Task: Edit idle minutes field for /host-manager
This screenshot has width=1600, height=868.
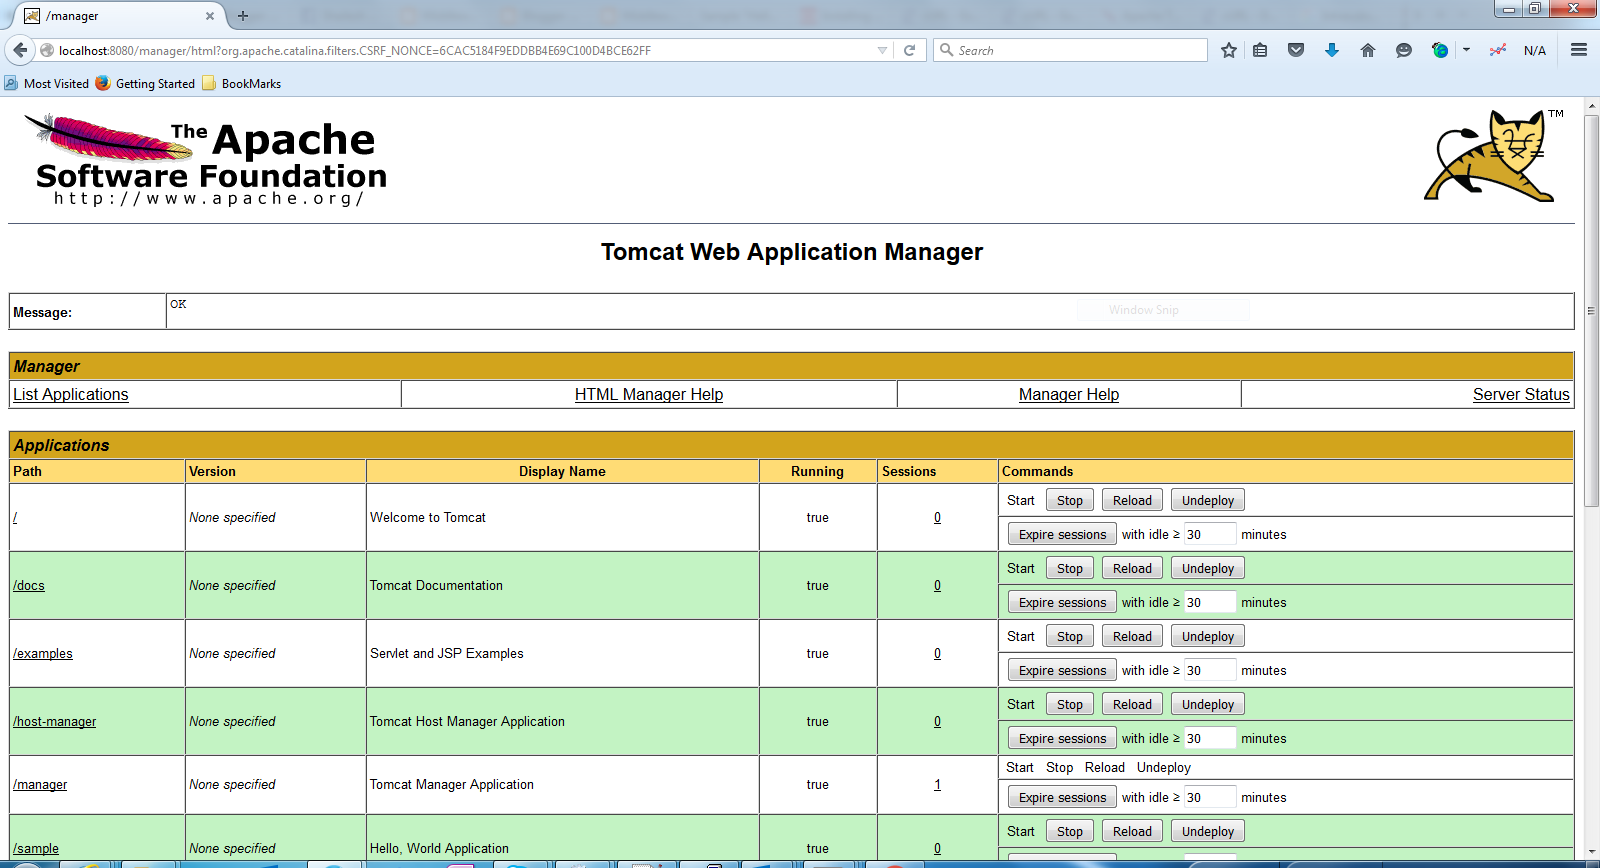Action: click(1210, 738)
